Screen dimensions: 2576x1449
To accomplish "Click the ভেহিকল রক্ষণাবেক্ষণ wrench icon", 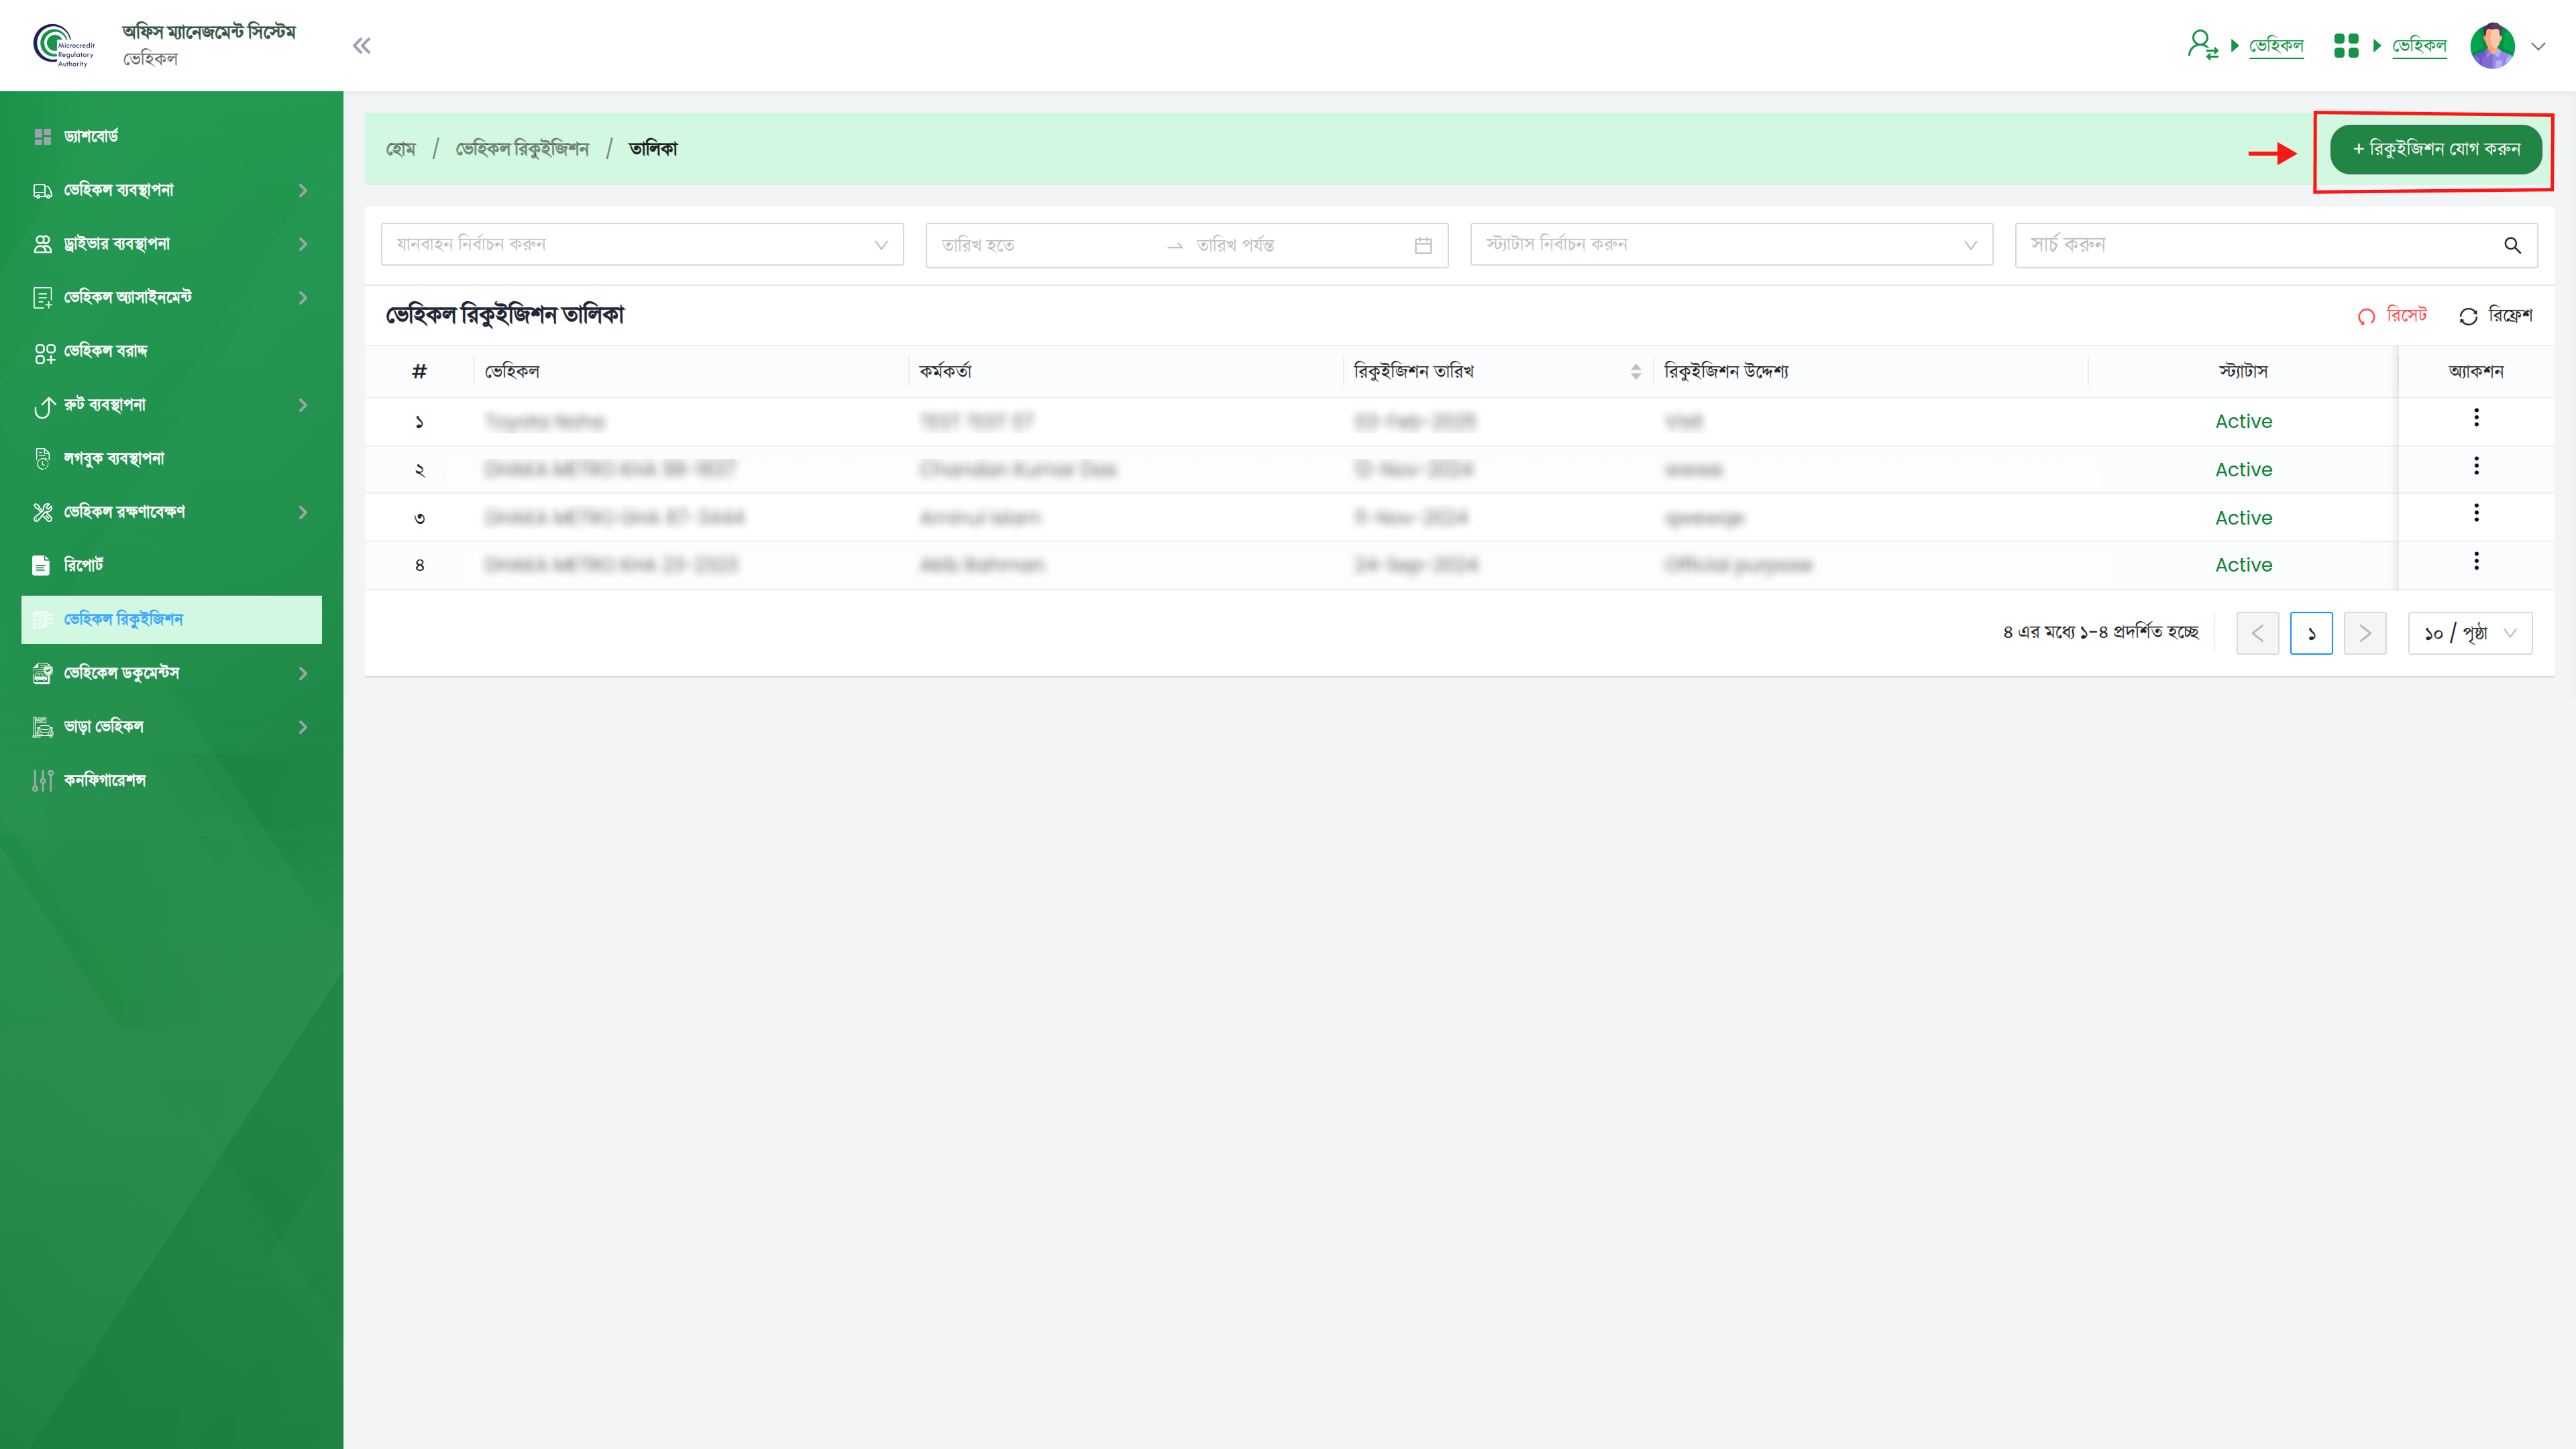I will click(x=42, y=512).
